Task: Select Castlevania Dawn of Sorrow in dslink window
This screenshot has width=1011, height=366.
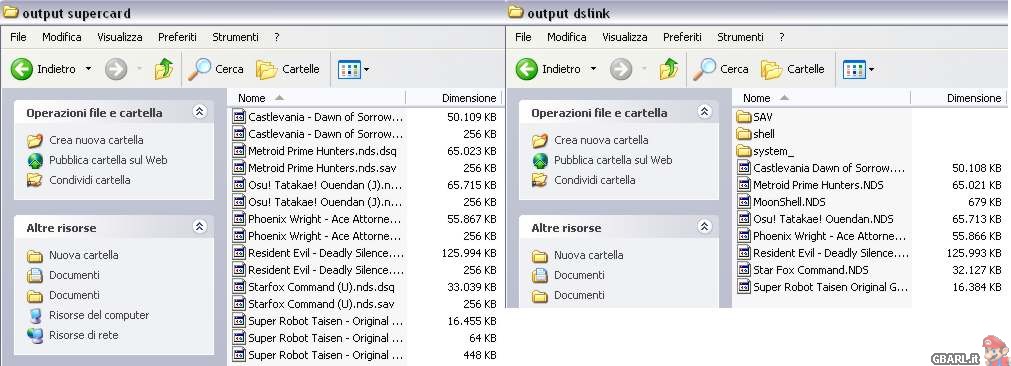Action: pos(821,168)
